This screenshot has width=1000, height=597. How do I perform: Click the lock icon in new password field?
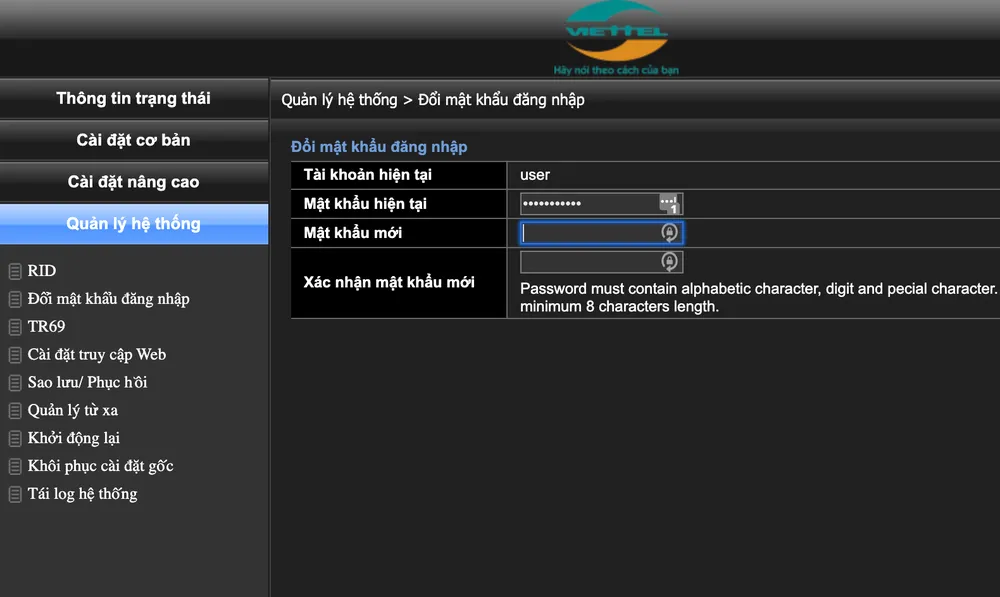coord(669,232)
